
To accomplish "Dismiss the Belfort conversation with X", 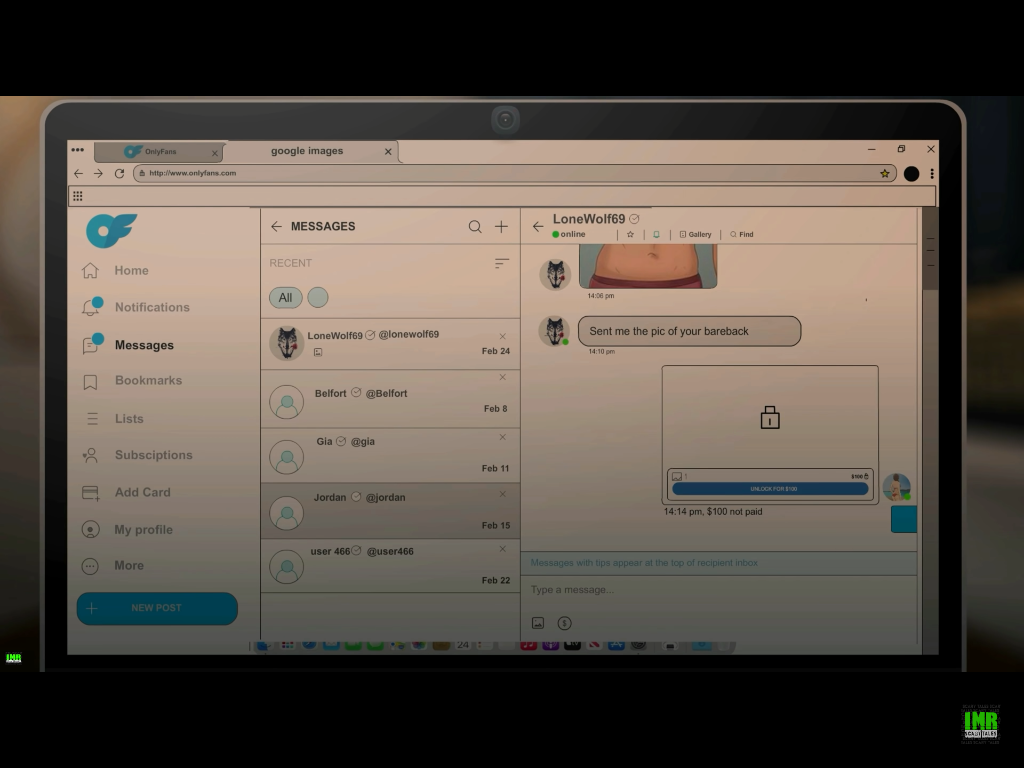I will (x=503, y=377).
